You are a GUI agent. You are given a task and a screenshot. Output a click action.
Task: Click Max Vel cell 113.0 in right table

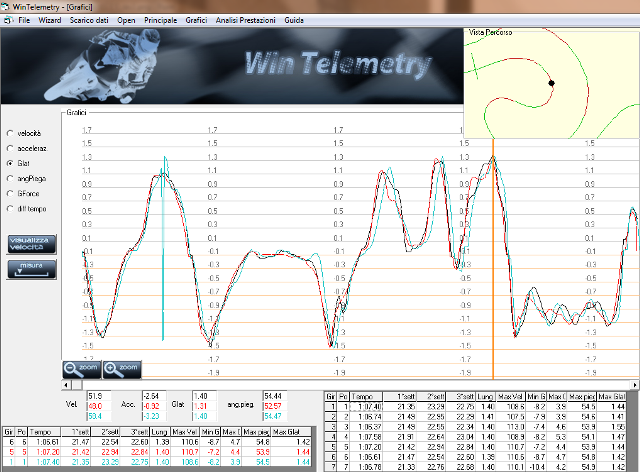511,427
